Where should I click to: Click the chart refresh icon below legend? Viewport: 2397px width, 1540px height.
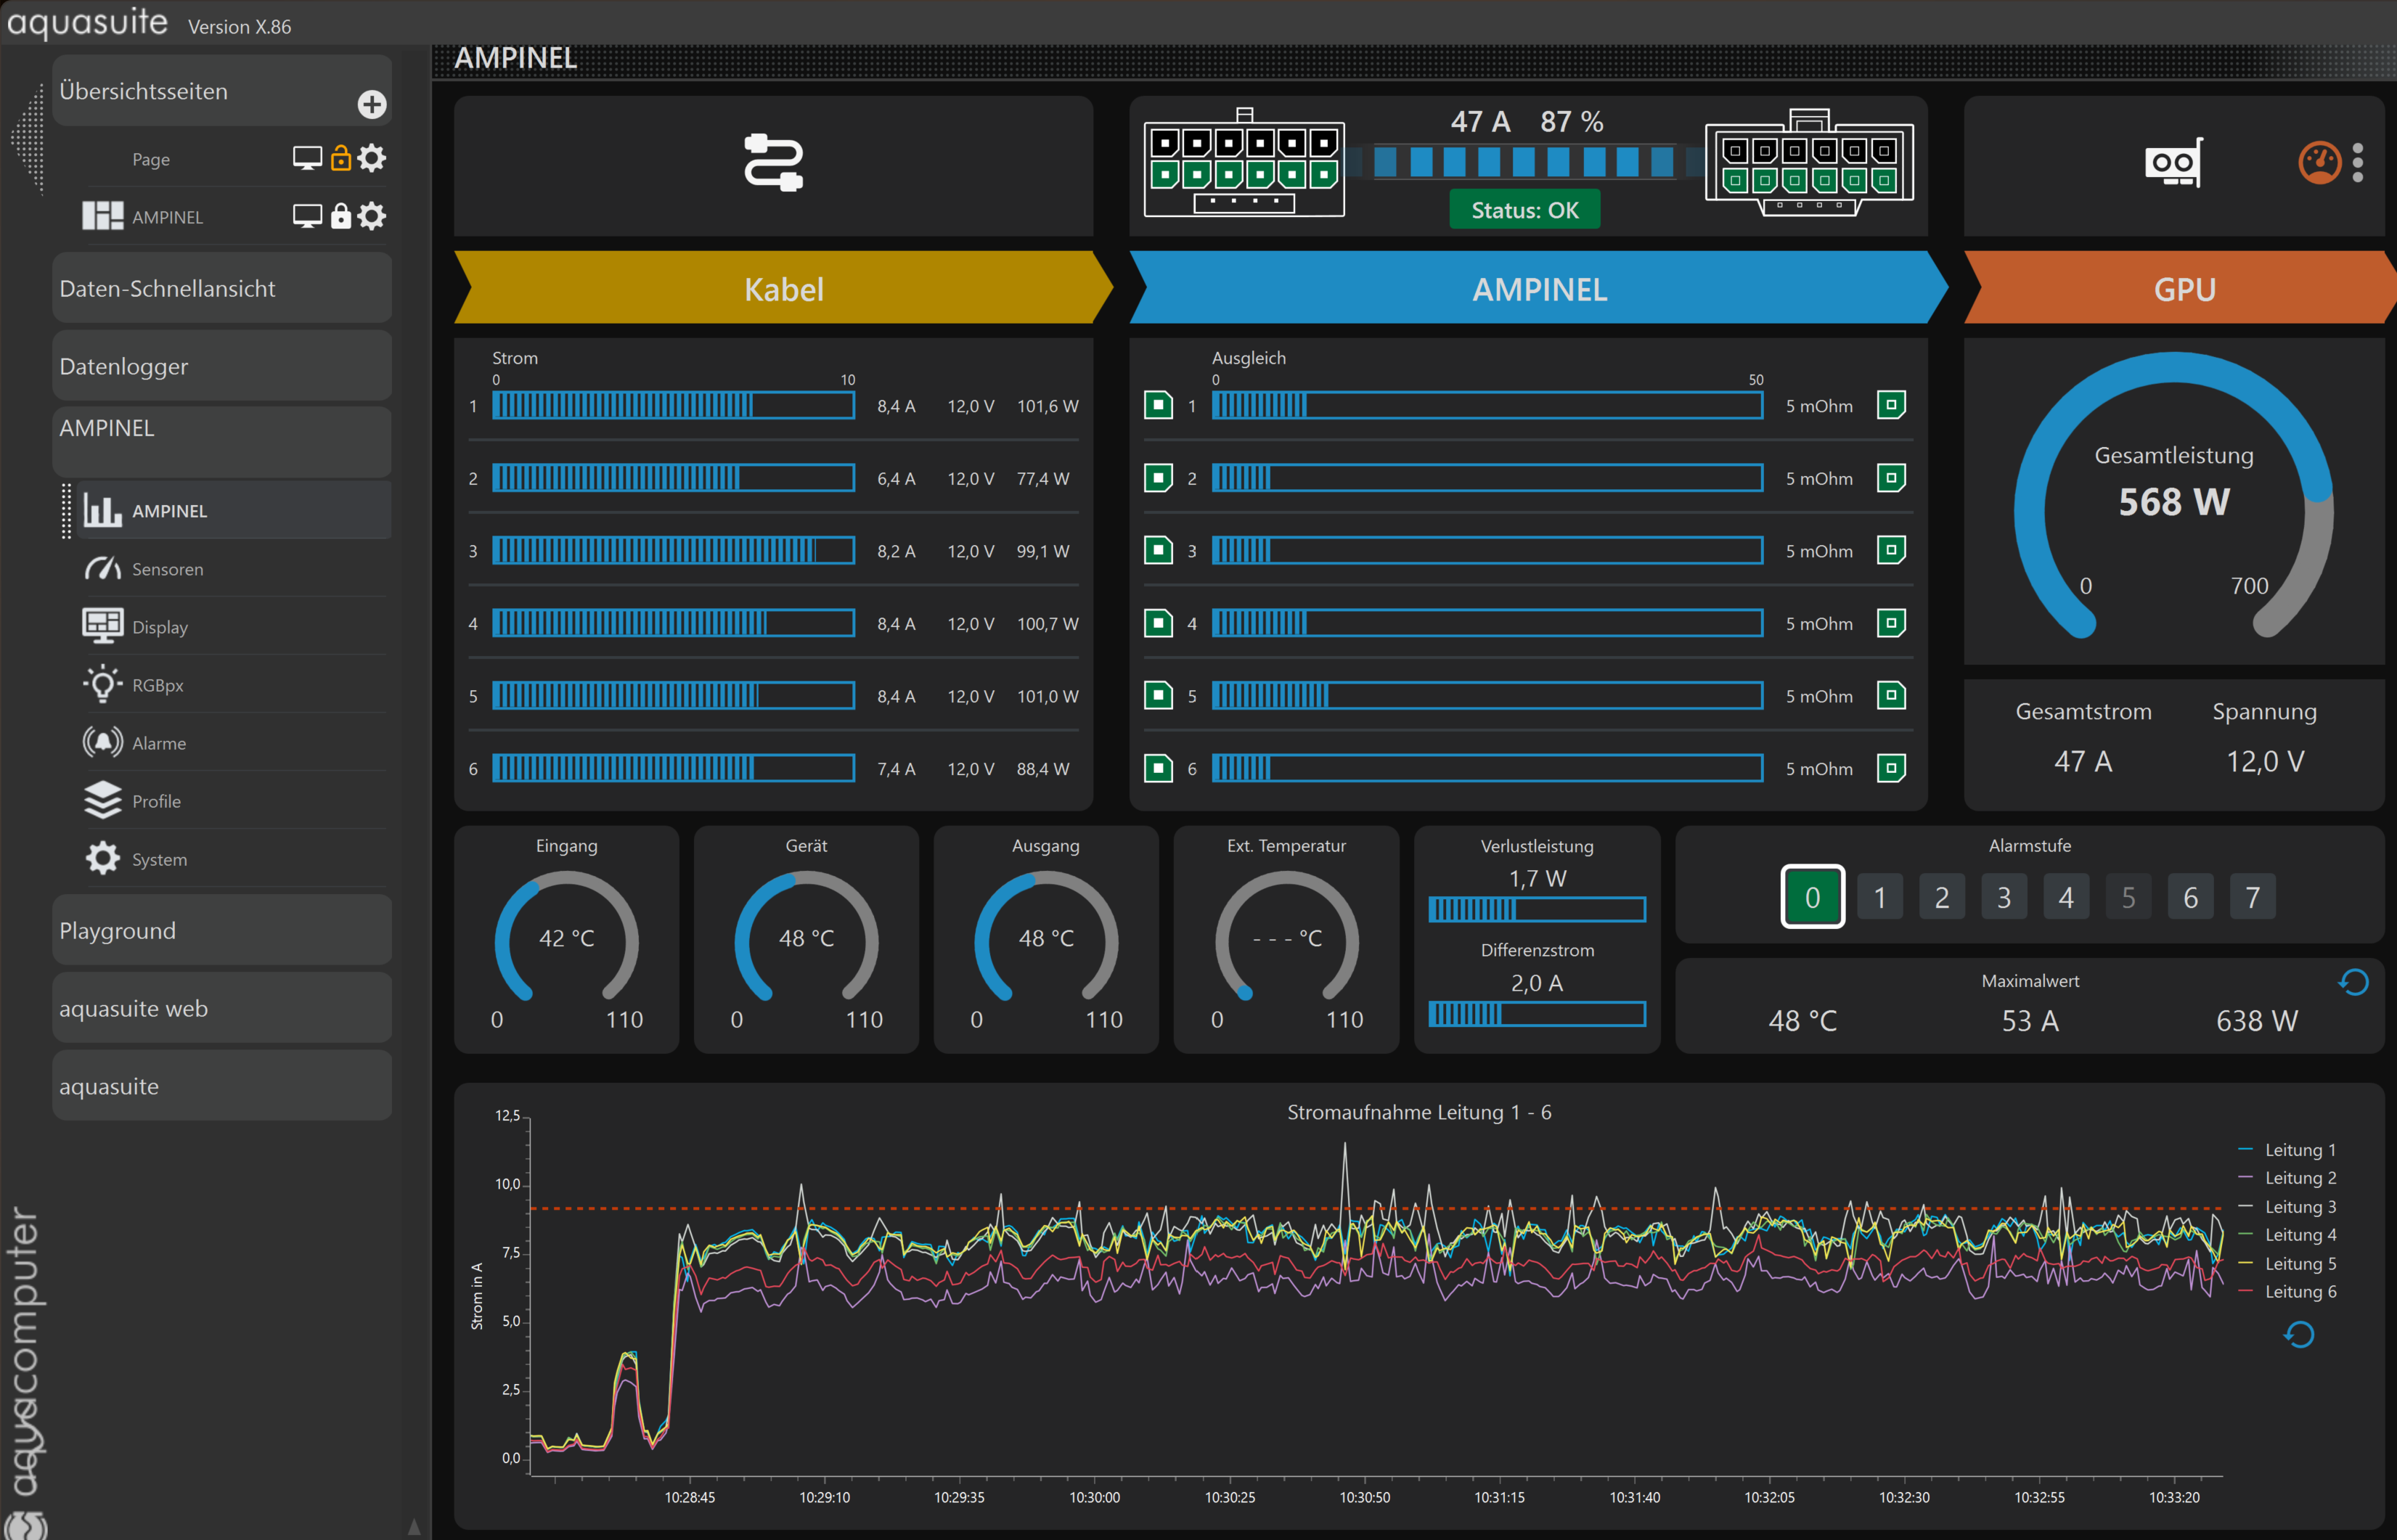[2298, 1334]
